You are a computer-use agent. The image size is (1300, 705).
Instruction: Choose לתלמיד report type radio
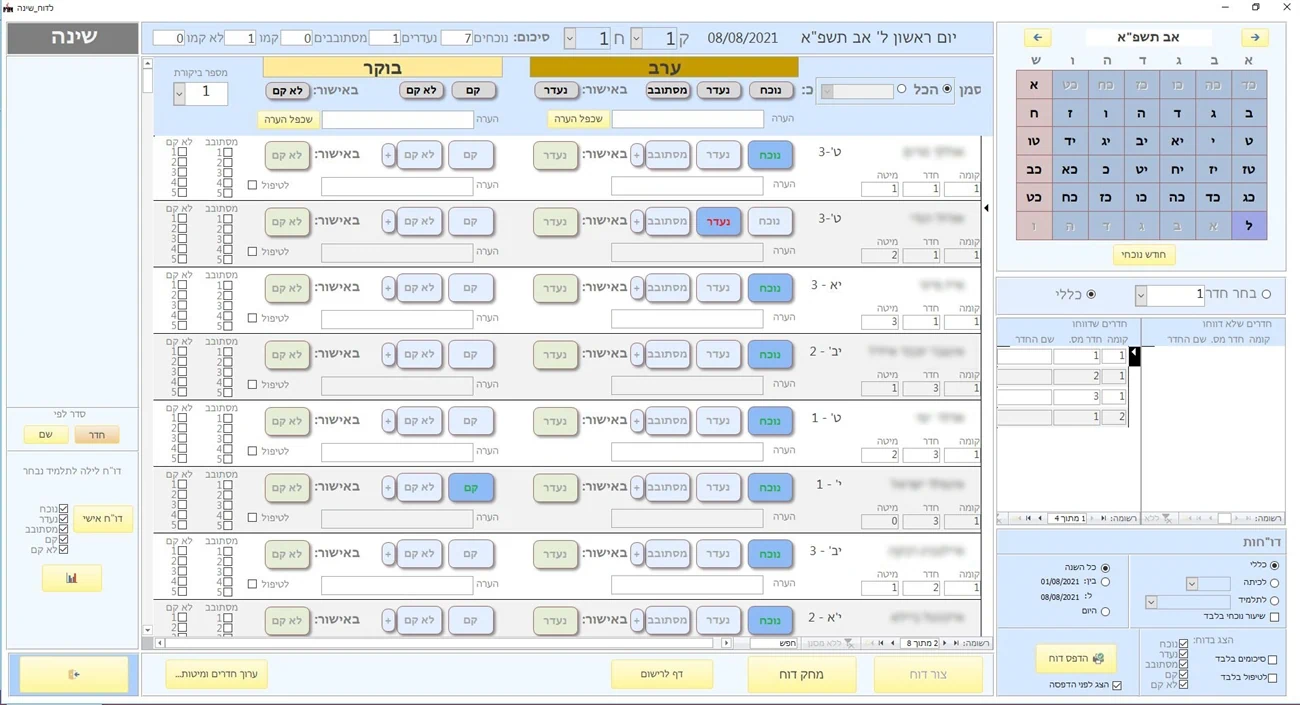[x=1274, y=600]
